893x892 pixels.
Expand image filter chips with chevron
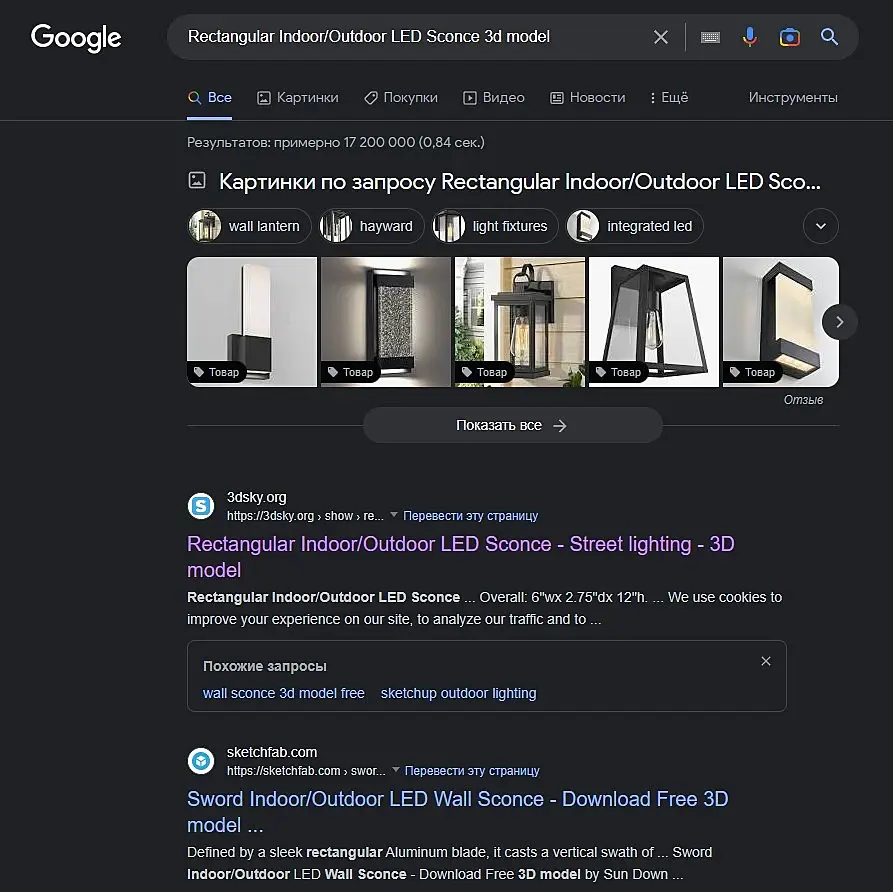click(x=821, y=226)
